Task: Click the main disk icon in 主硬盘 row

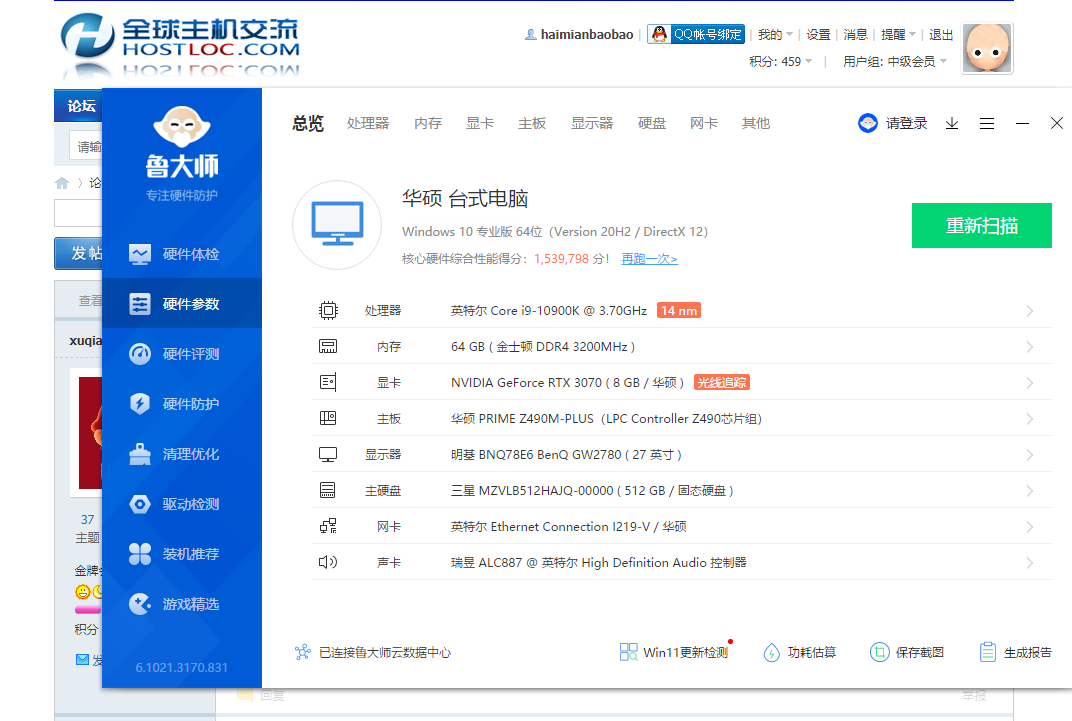Action: pyautogui.click(x=328, y=490)
